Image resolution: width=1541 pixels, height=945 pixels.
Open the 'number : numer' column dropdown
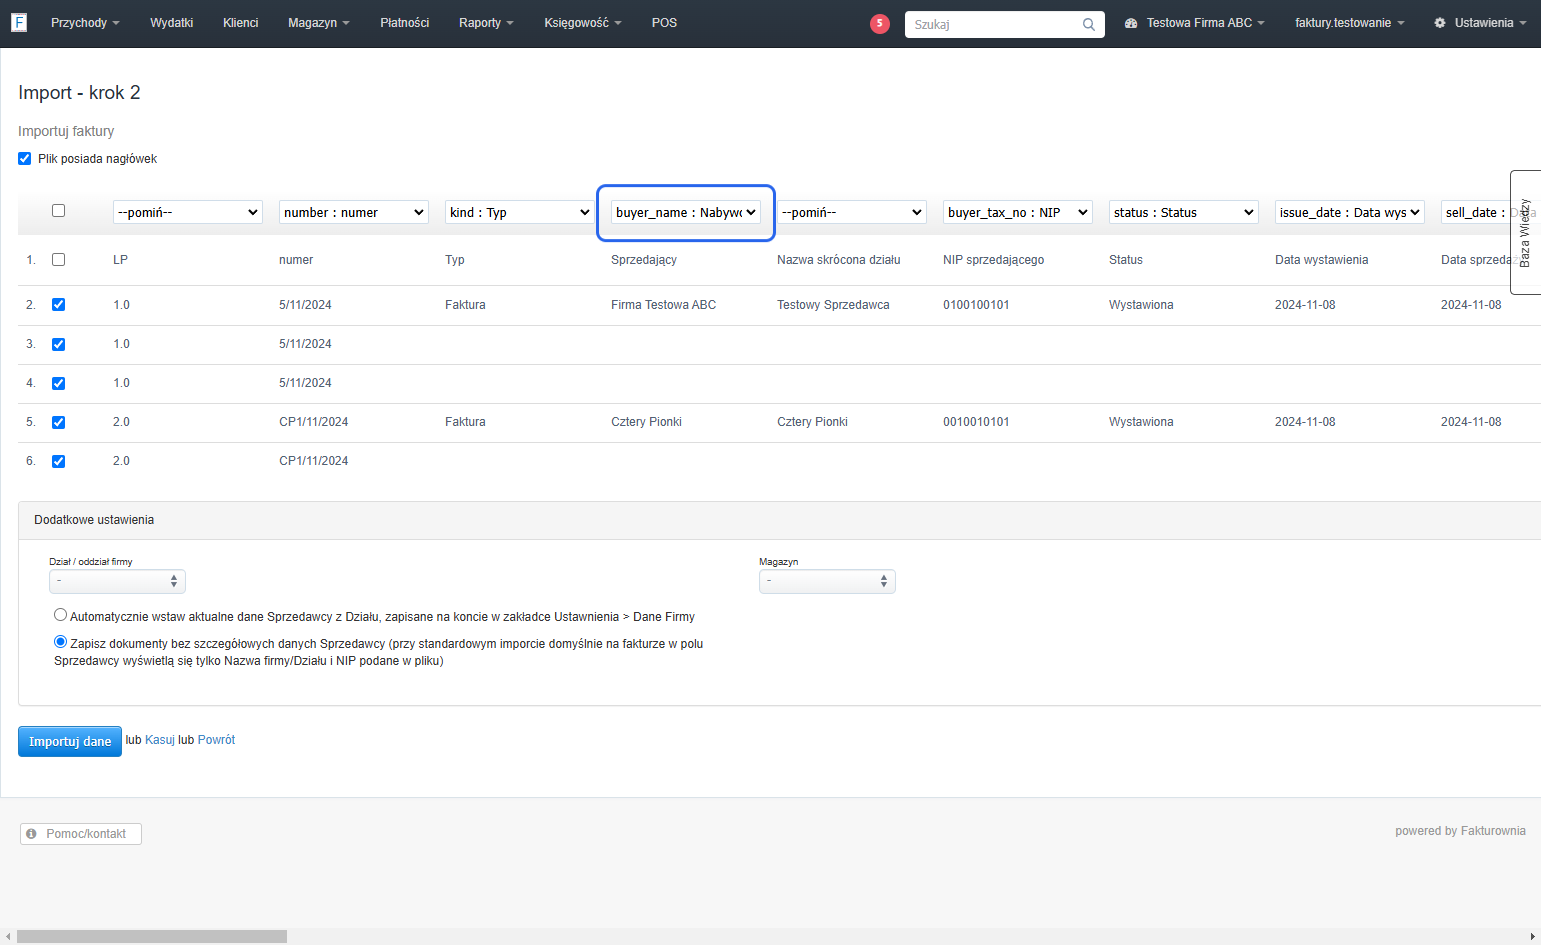[354, 212]
